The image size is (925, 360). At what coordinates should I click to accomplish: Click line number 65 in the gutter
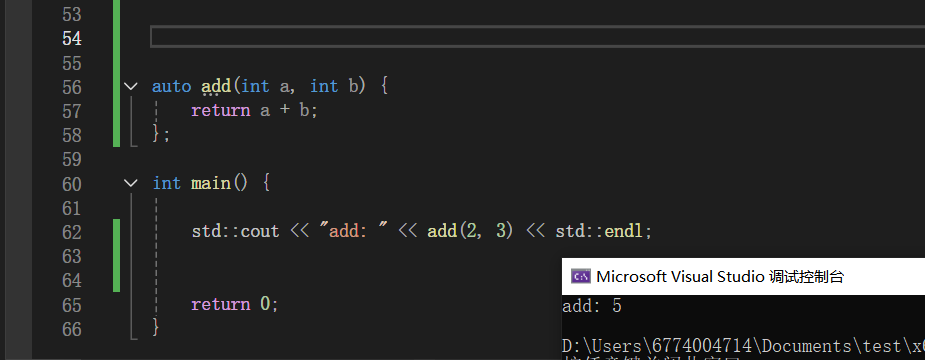point(71,305)
